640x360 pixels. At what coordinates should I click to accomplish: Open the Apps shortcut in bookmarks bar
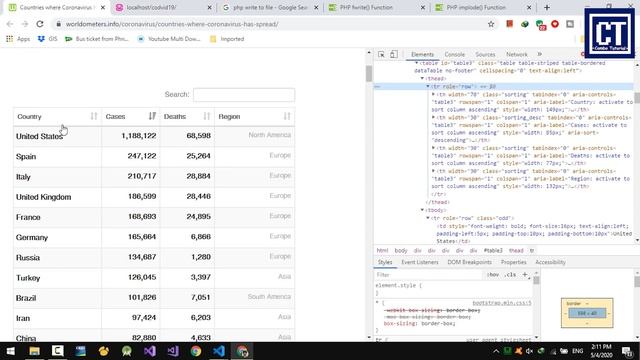point(18,39)
